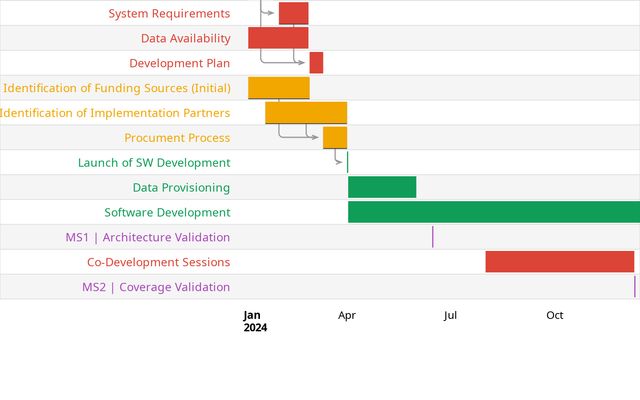Select the Data Provisioning task label

point(181,187)
